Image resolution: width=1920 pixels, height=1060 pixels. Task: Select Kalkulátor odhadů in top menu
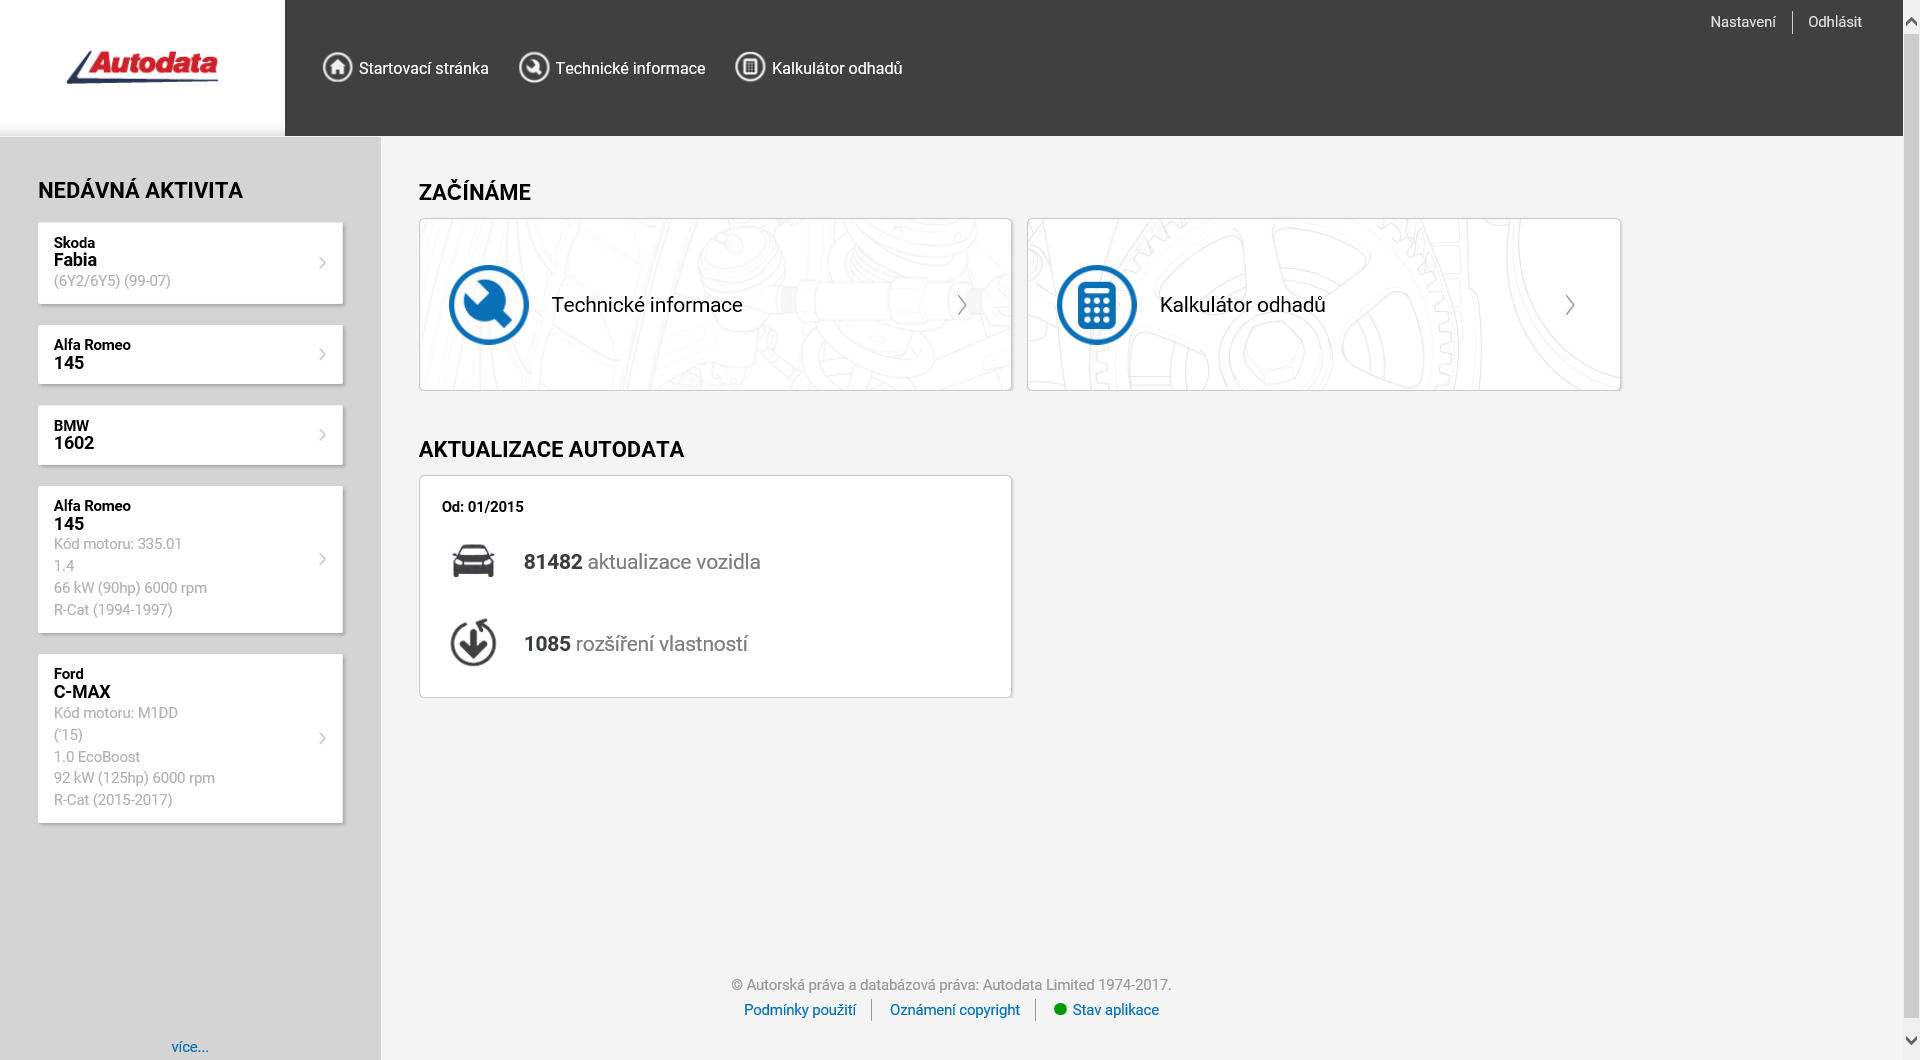pyautogui.click(x=836, y=68)
